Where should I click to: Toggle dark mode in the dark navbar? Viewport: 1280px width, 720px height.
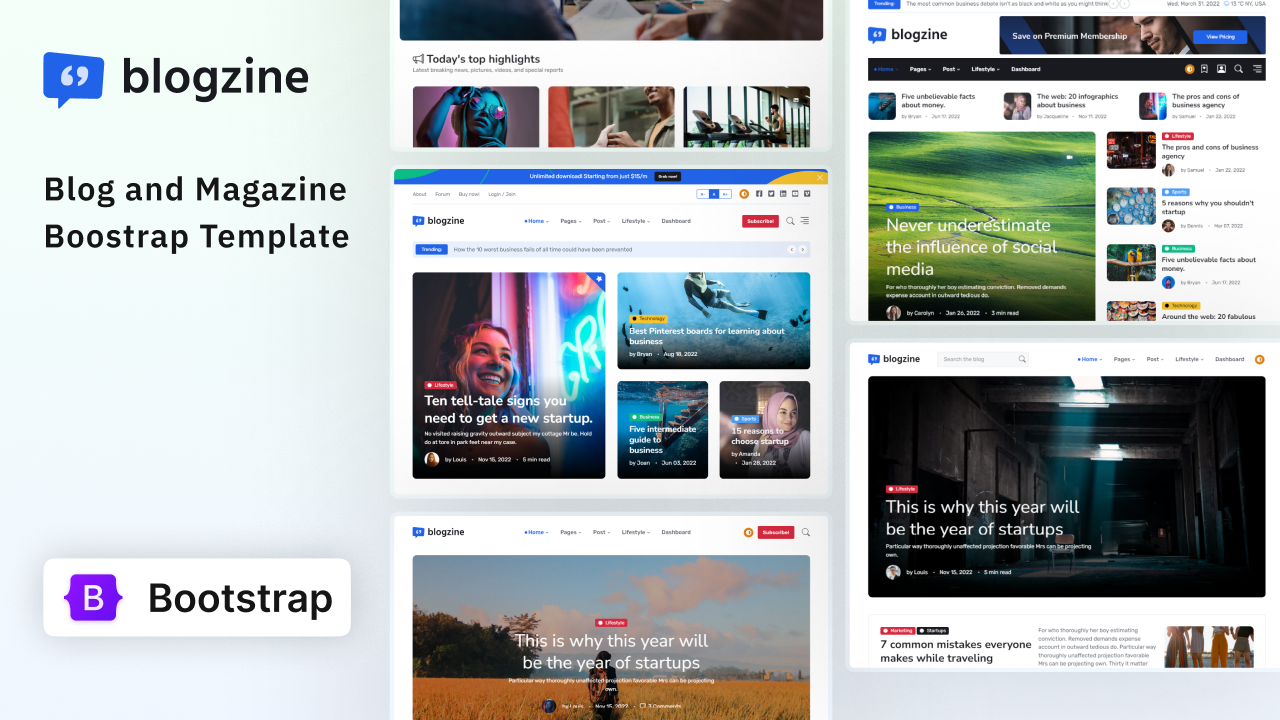[1190, 69]
